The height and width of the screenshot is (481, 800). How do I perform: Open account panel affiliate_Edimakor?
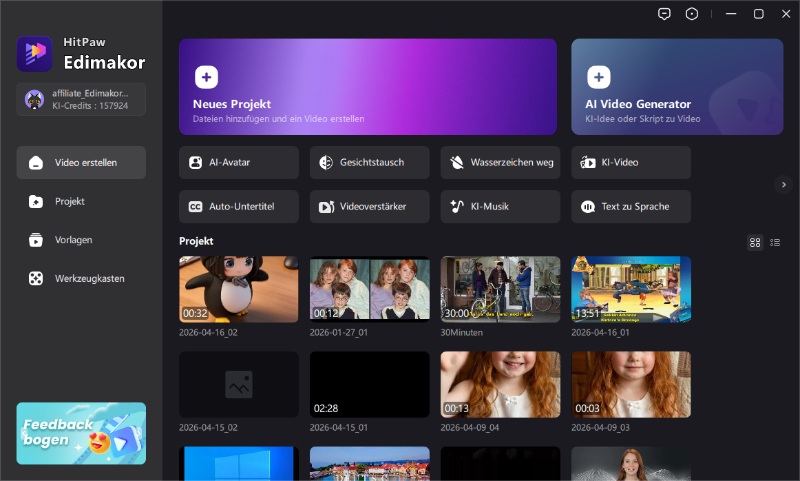tap(81, 99)
